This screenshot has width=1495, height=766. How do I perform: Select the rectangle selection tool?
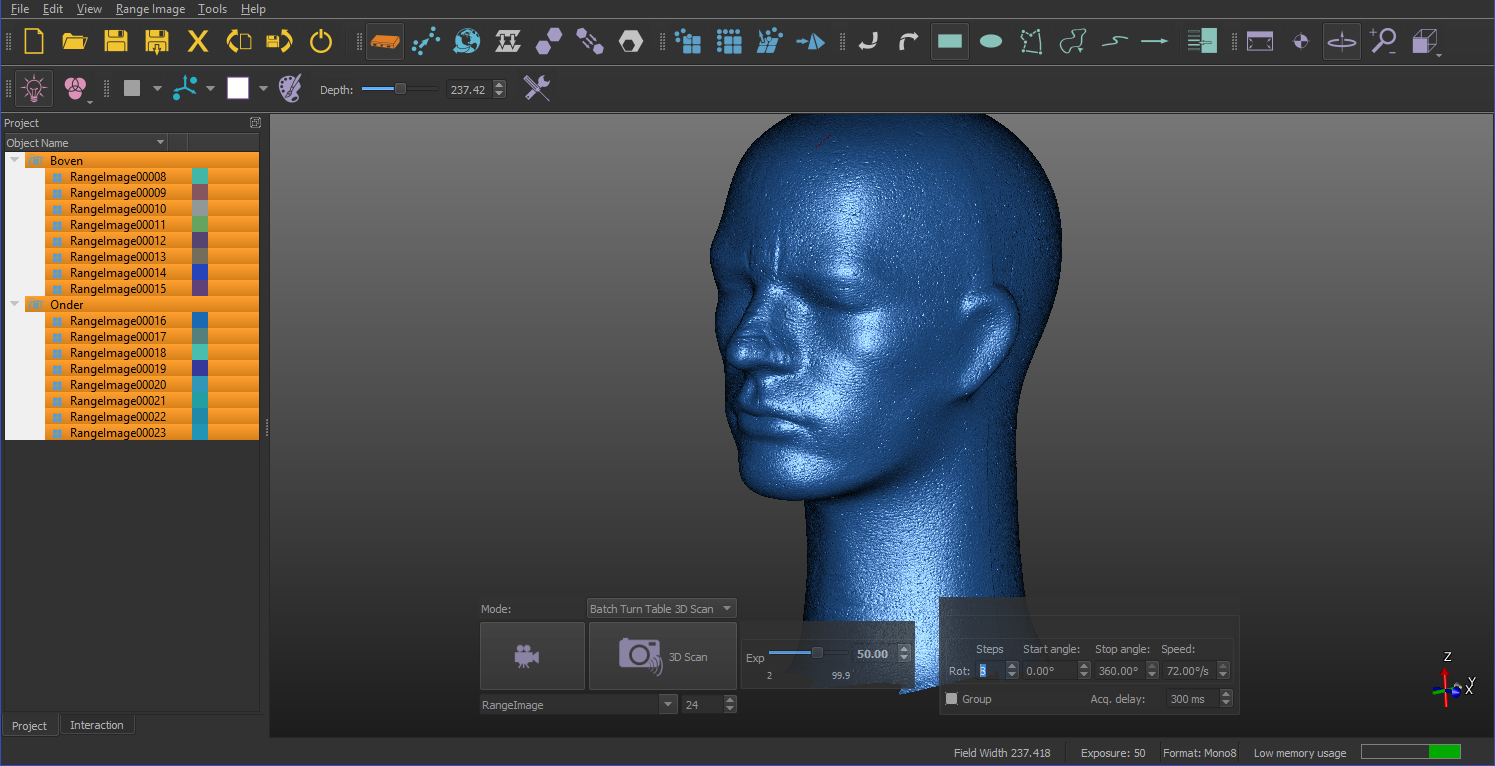[949, 42]
